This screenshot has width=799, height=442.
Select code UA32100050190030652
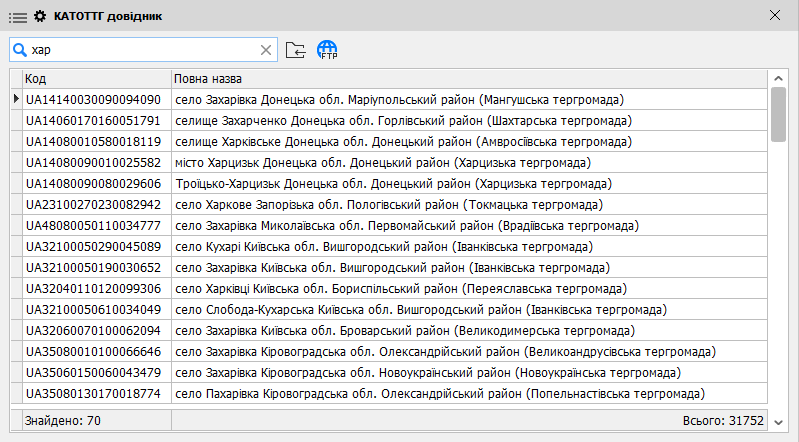pyautogui.click(x=93, y=268)
